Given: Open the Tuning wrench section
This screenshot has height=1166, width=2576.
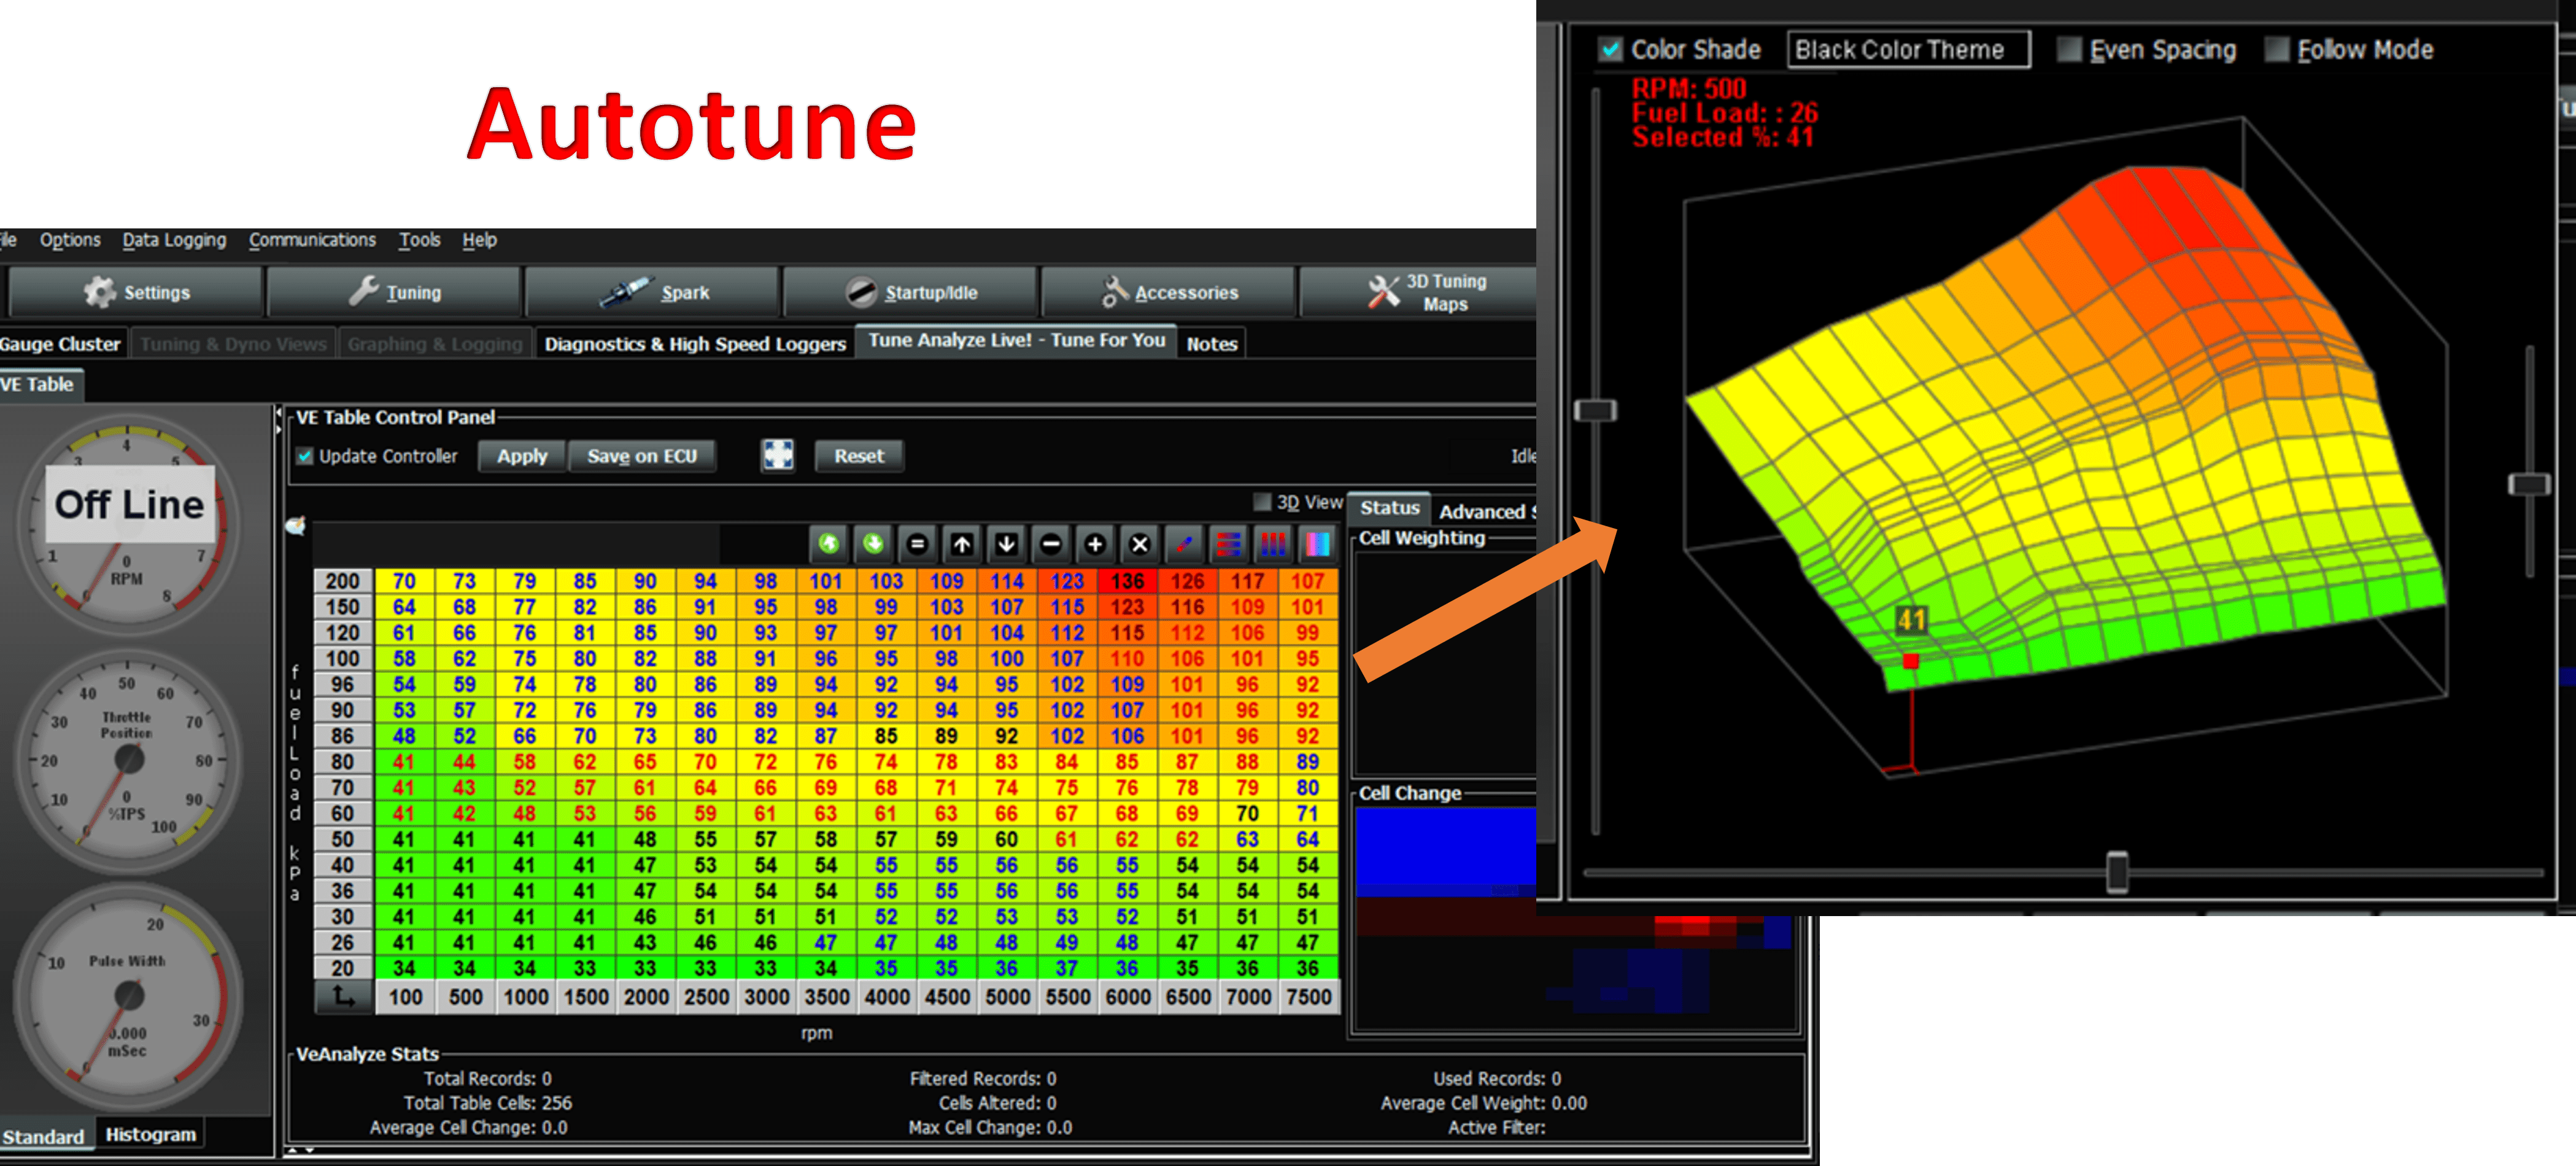Looking at the screenshot, I should pos(394,292).
